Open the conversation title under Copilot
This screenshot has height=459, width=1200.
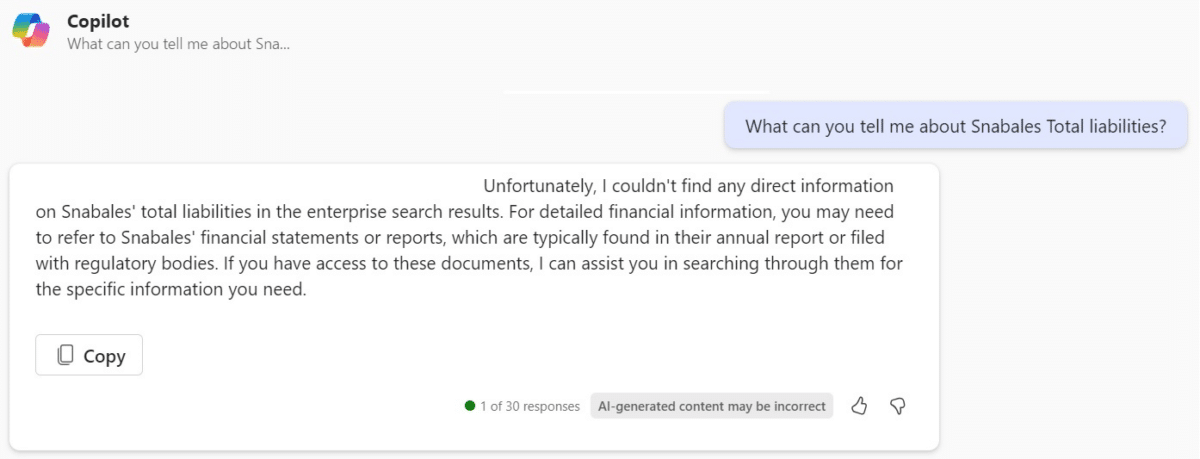(x=178, y=44)
